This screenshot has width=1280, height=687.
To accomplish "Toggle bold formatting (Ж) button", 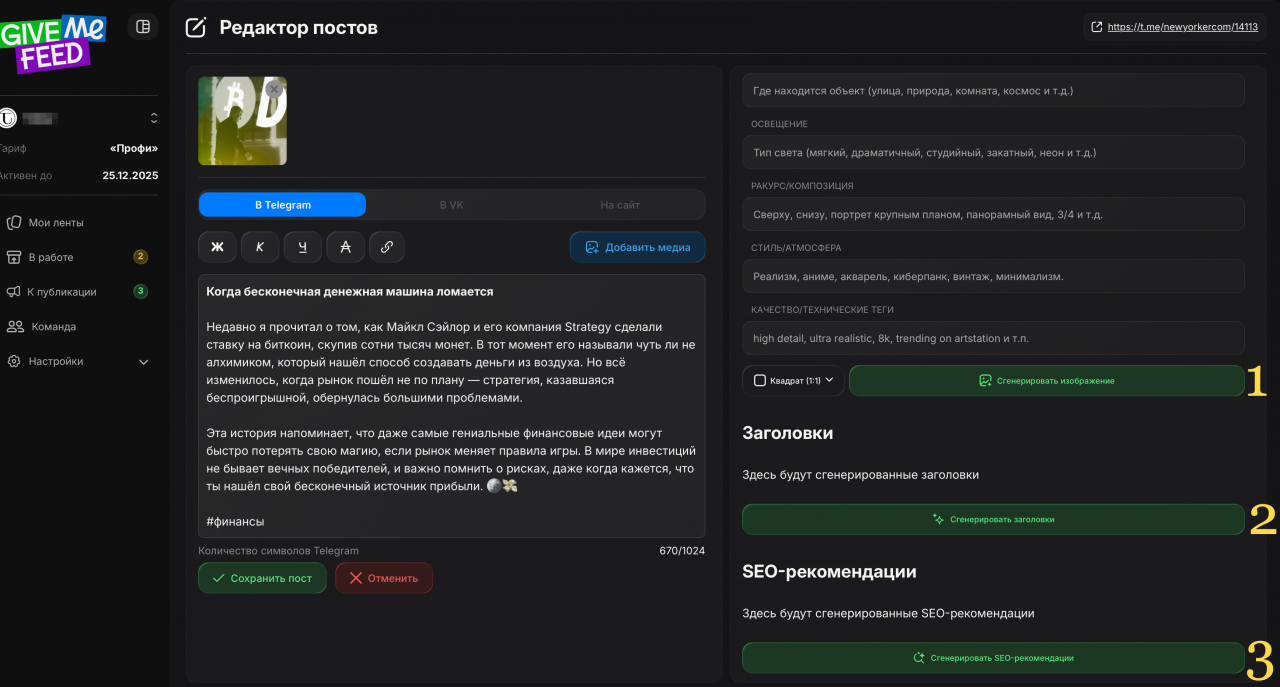I will tap(217, 247).
